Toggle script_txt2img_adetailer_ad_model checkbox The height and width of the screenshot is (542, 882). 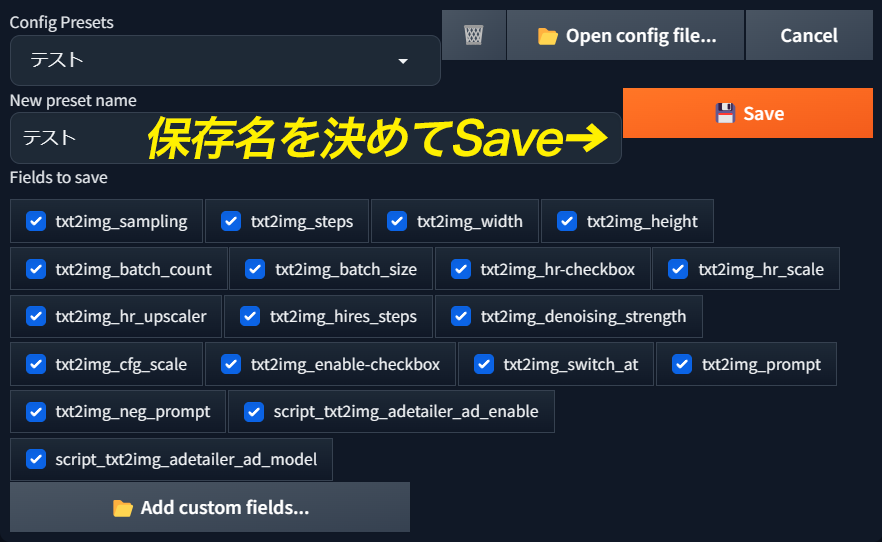pyautogui.click(x=36, y=459)
